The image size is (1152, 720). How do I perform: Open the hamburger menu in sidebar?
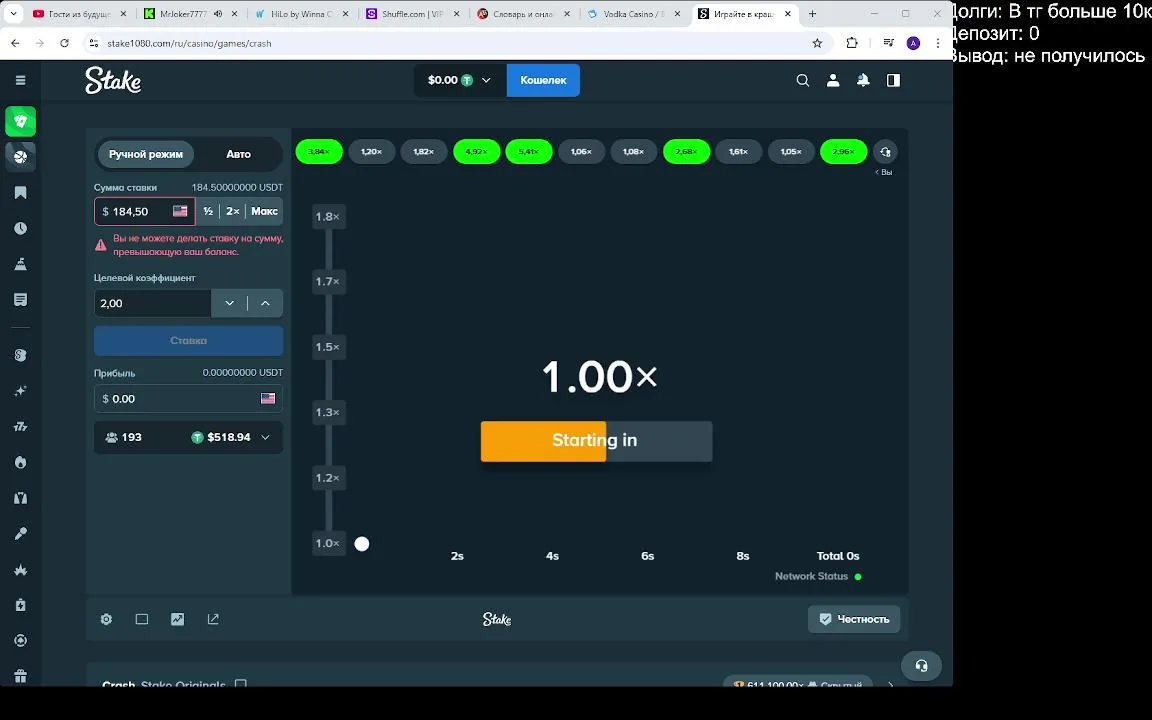(x=21, y=80)
